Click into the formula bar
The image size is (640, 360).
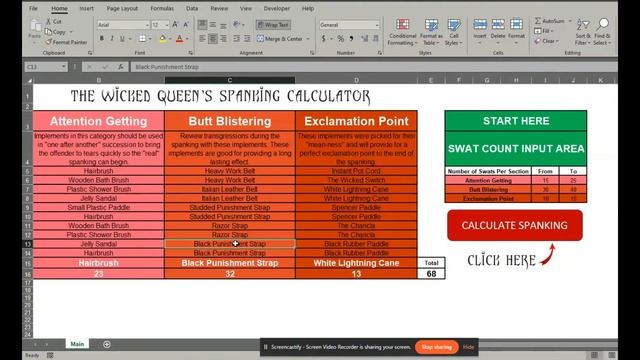[373, 67]
